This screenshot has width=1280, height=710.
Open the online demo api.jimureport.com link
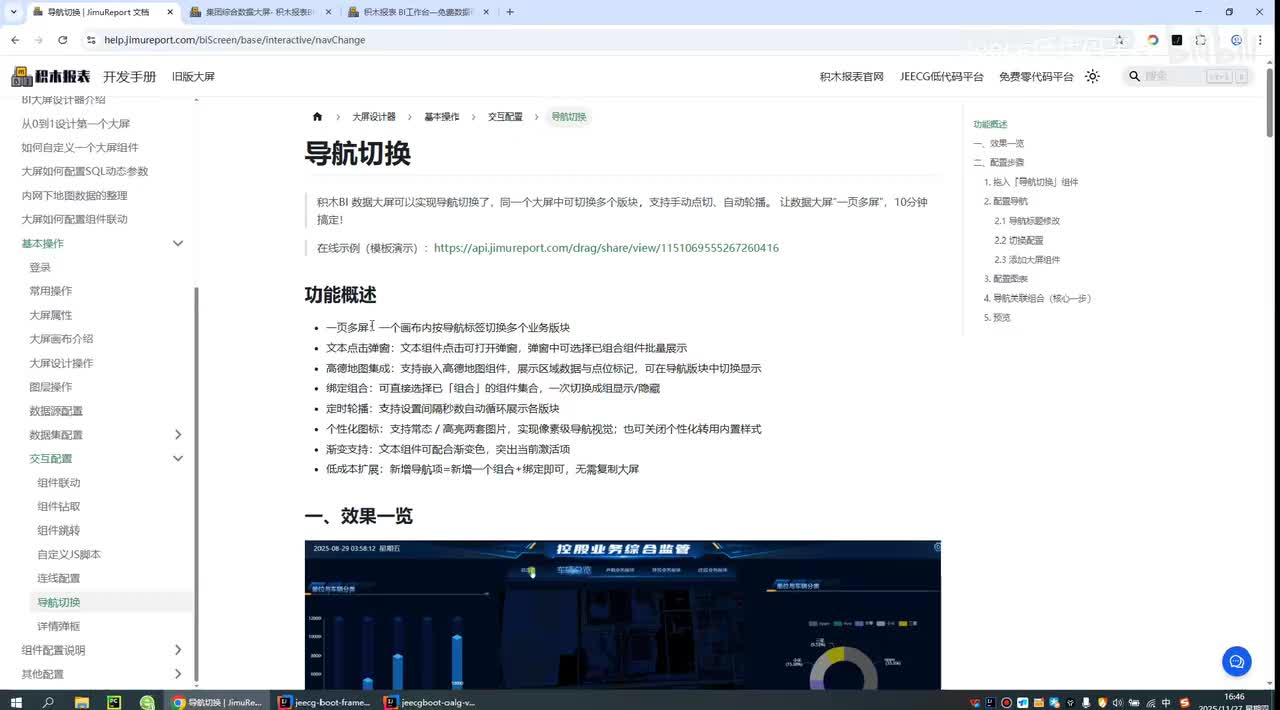(x=606, y=248)
